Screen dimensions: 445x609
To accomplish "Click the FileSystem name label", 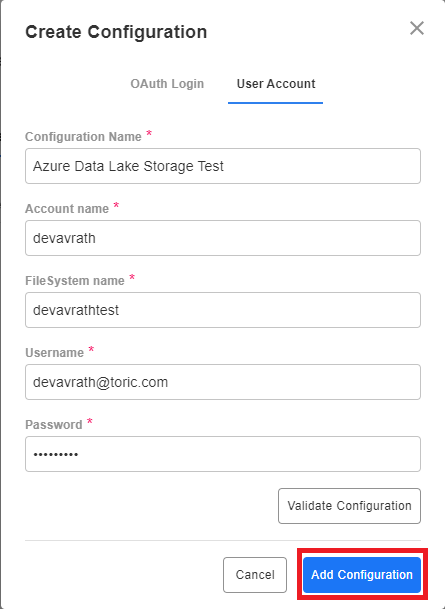I will 75,280.
